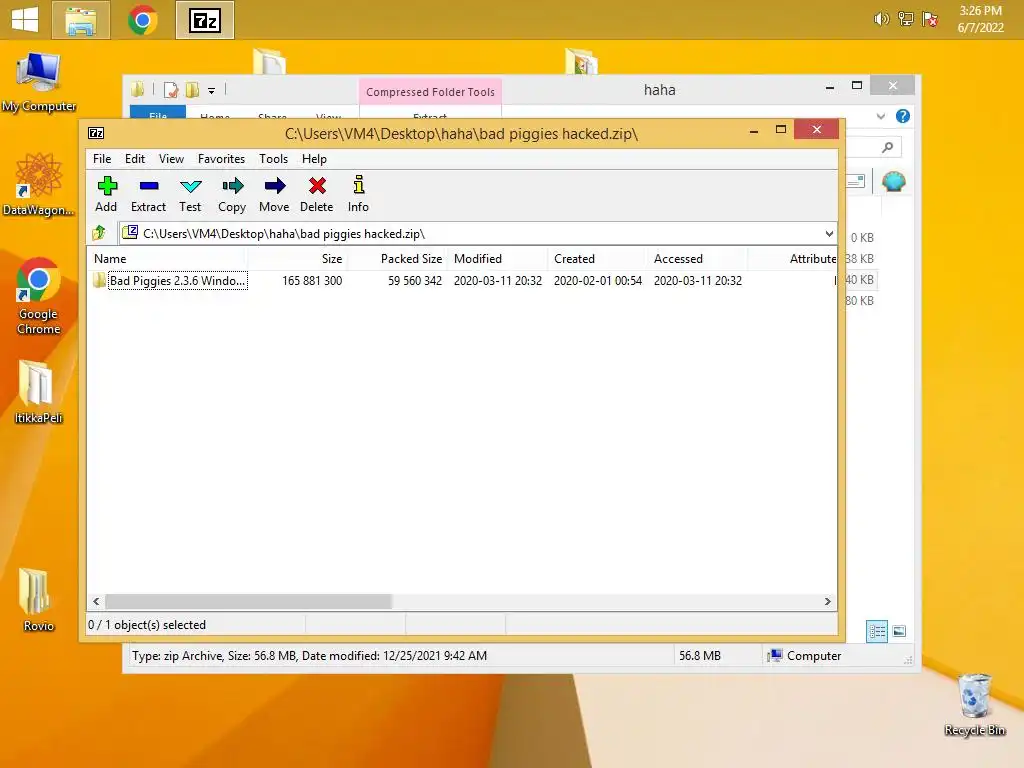This screenshot has height=768, width=1024.
Task: Open the Action Center flag icon
Action: (930, 19)
